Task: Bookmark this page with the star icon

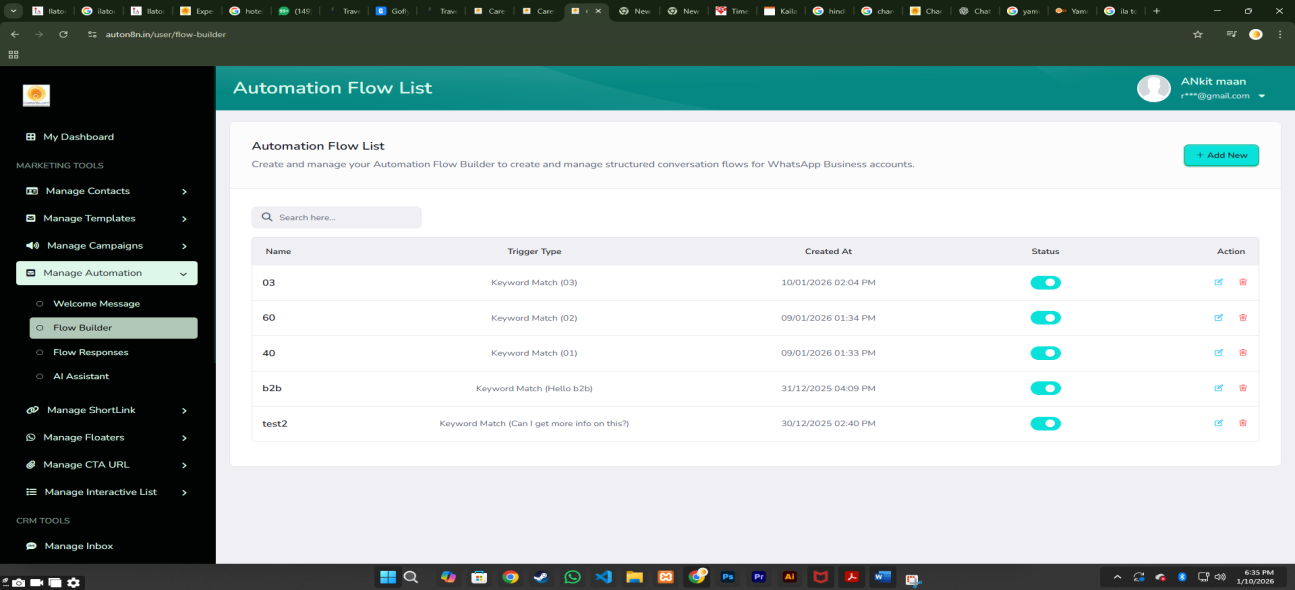Action: (x=1197, y=34)
